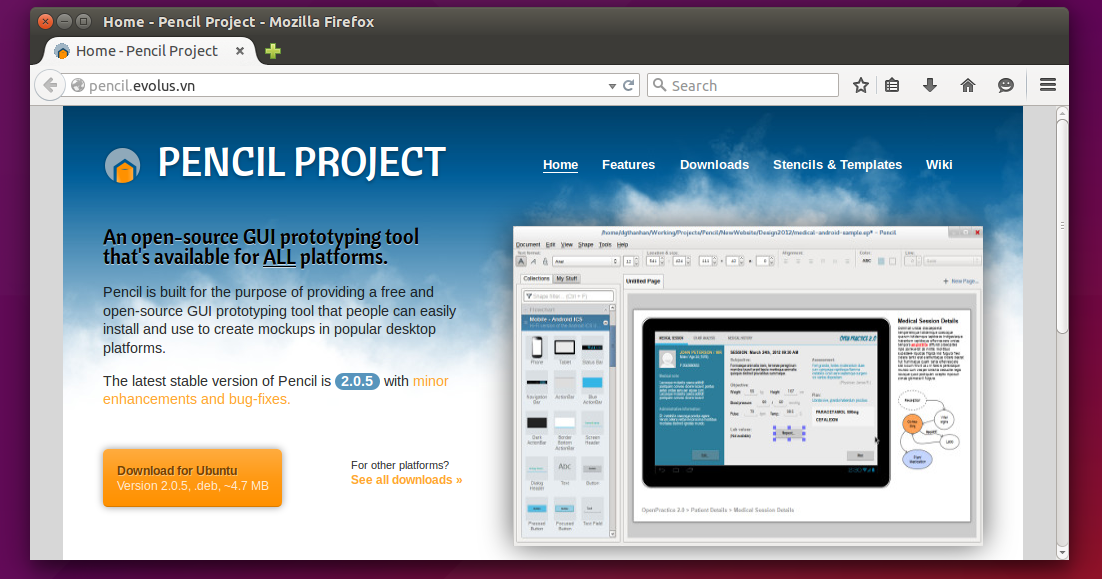The width and height of the screenshot is (1102, 579).
Task: Open the Wiki navigation link
Action: 939,164
